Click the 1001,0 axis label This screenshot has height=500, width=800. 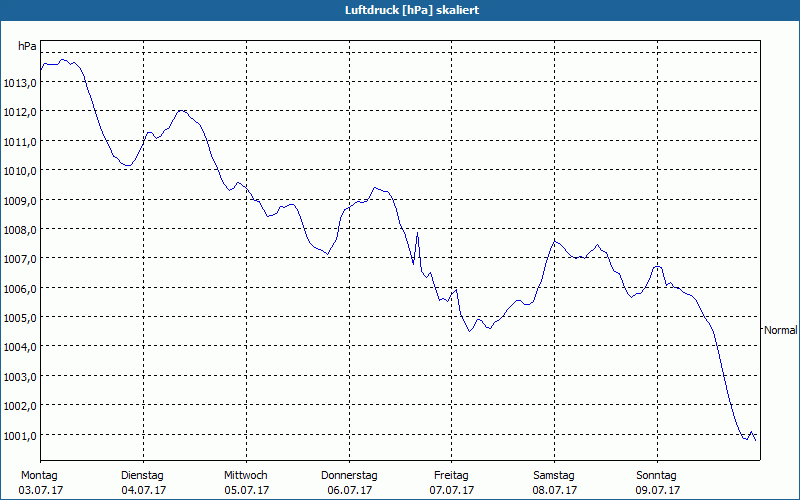pyautogui.click(x=20, y=436)
